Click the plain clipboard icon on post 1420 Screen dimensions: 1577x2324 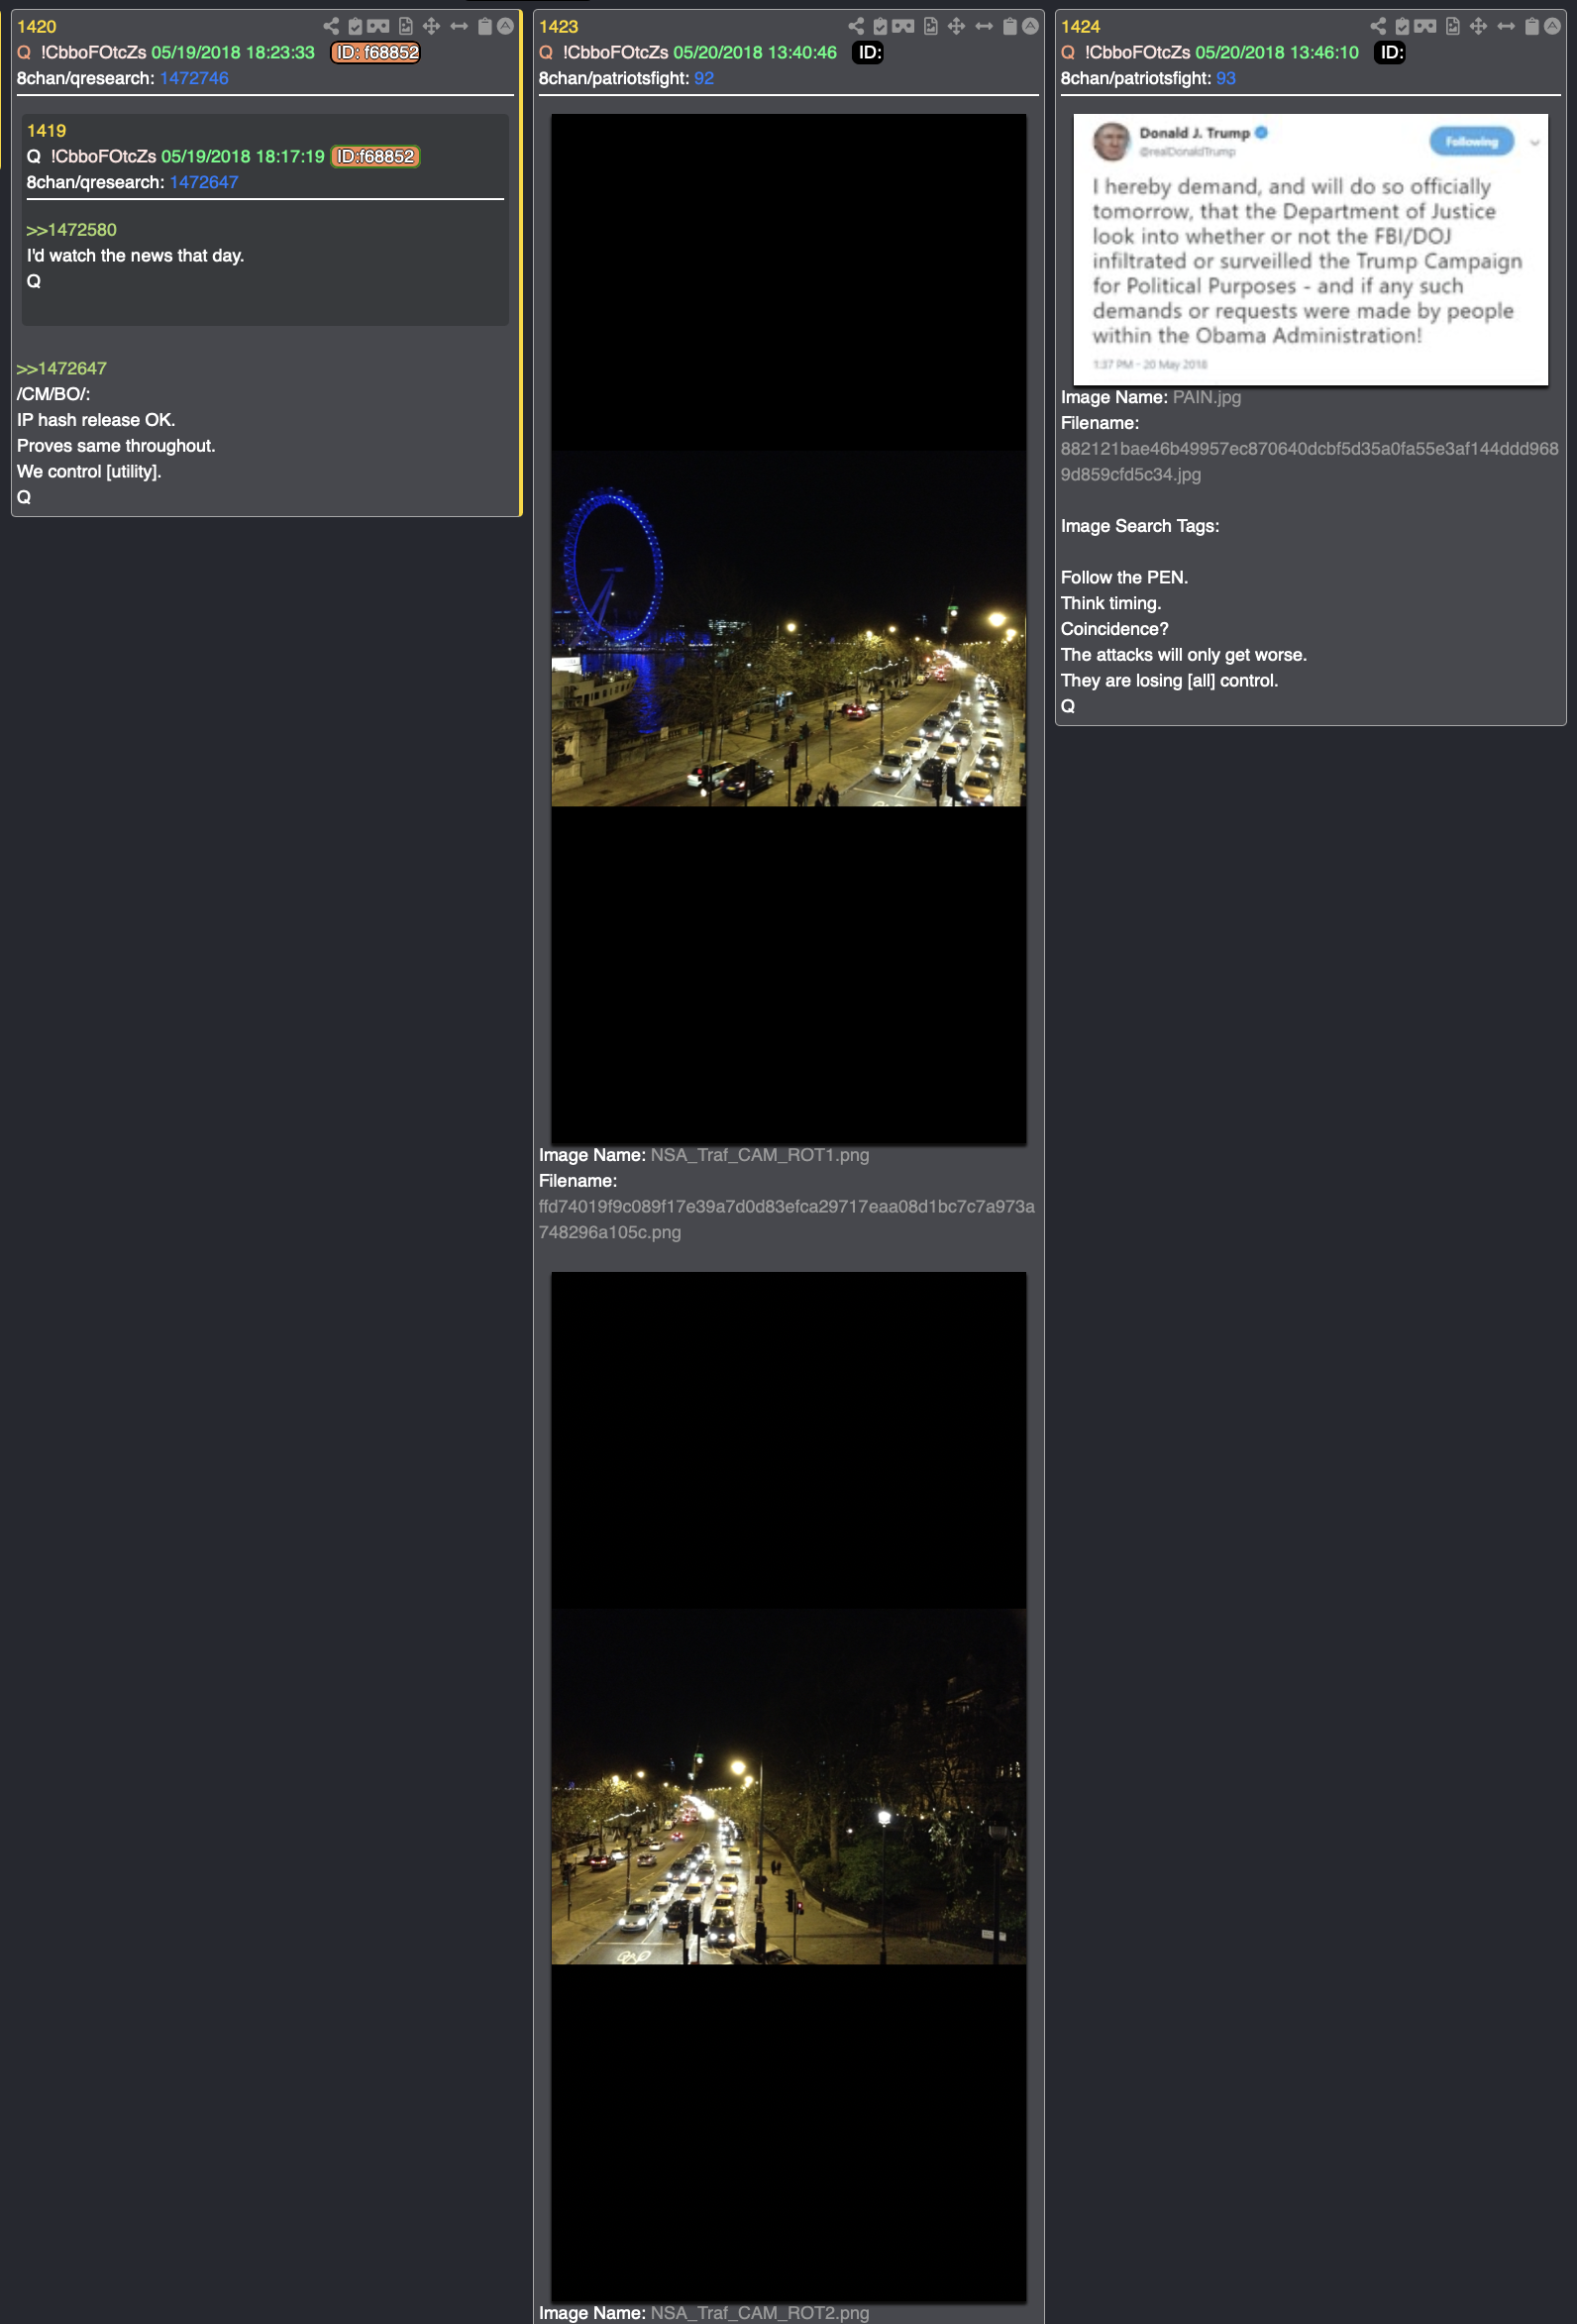[485, 26]
